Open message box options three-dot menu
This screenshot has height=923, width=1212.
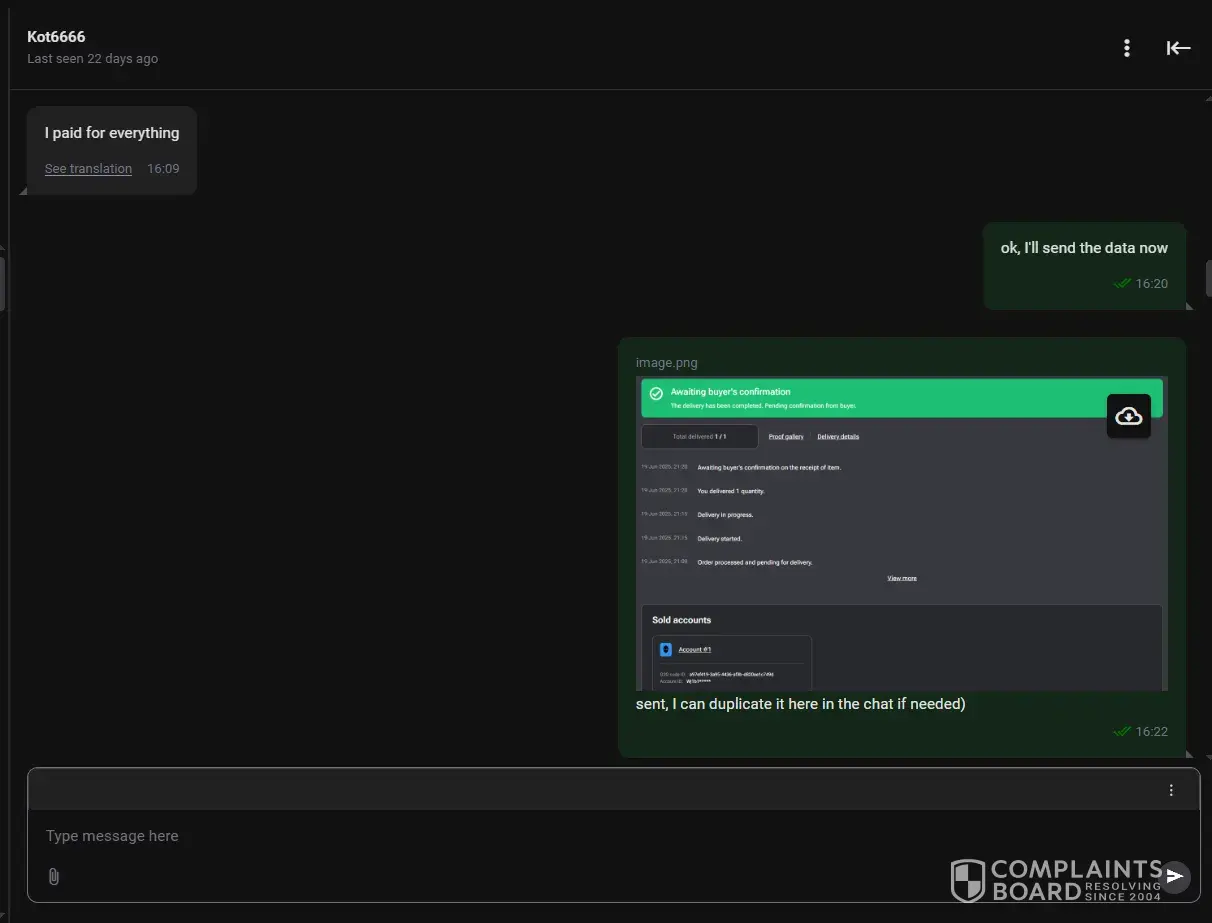point(1171,790)
